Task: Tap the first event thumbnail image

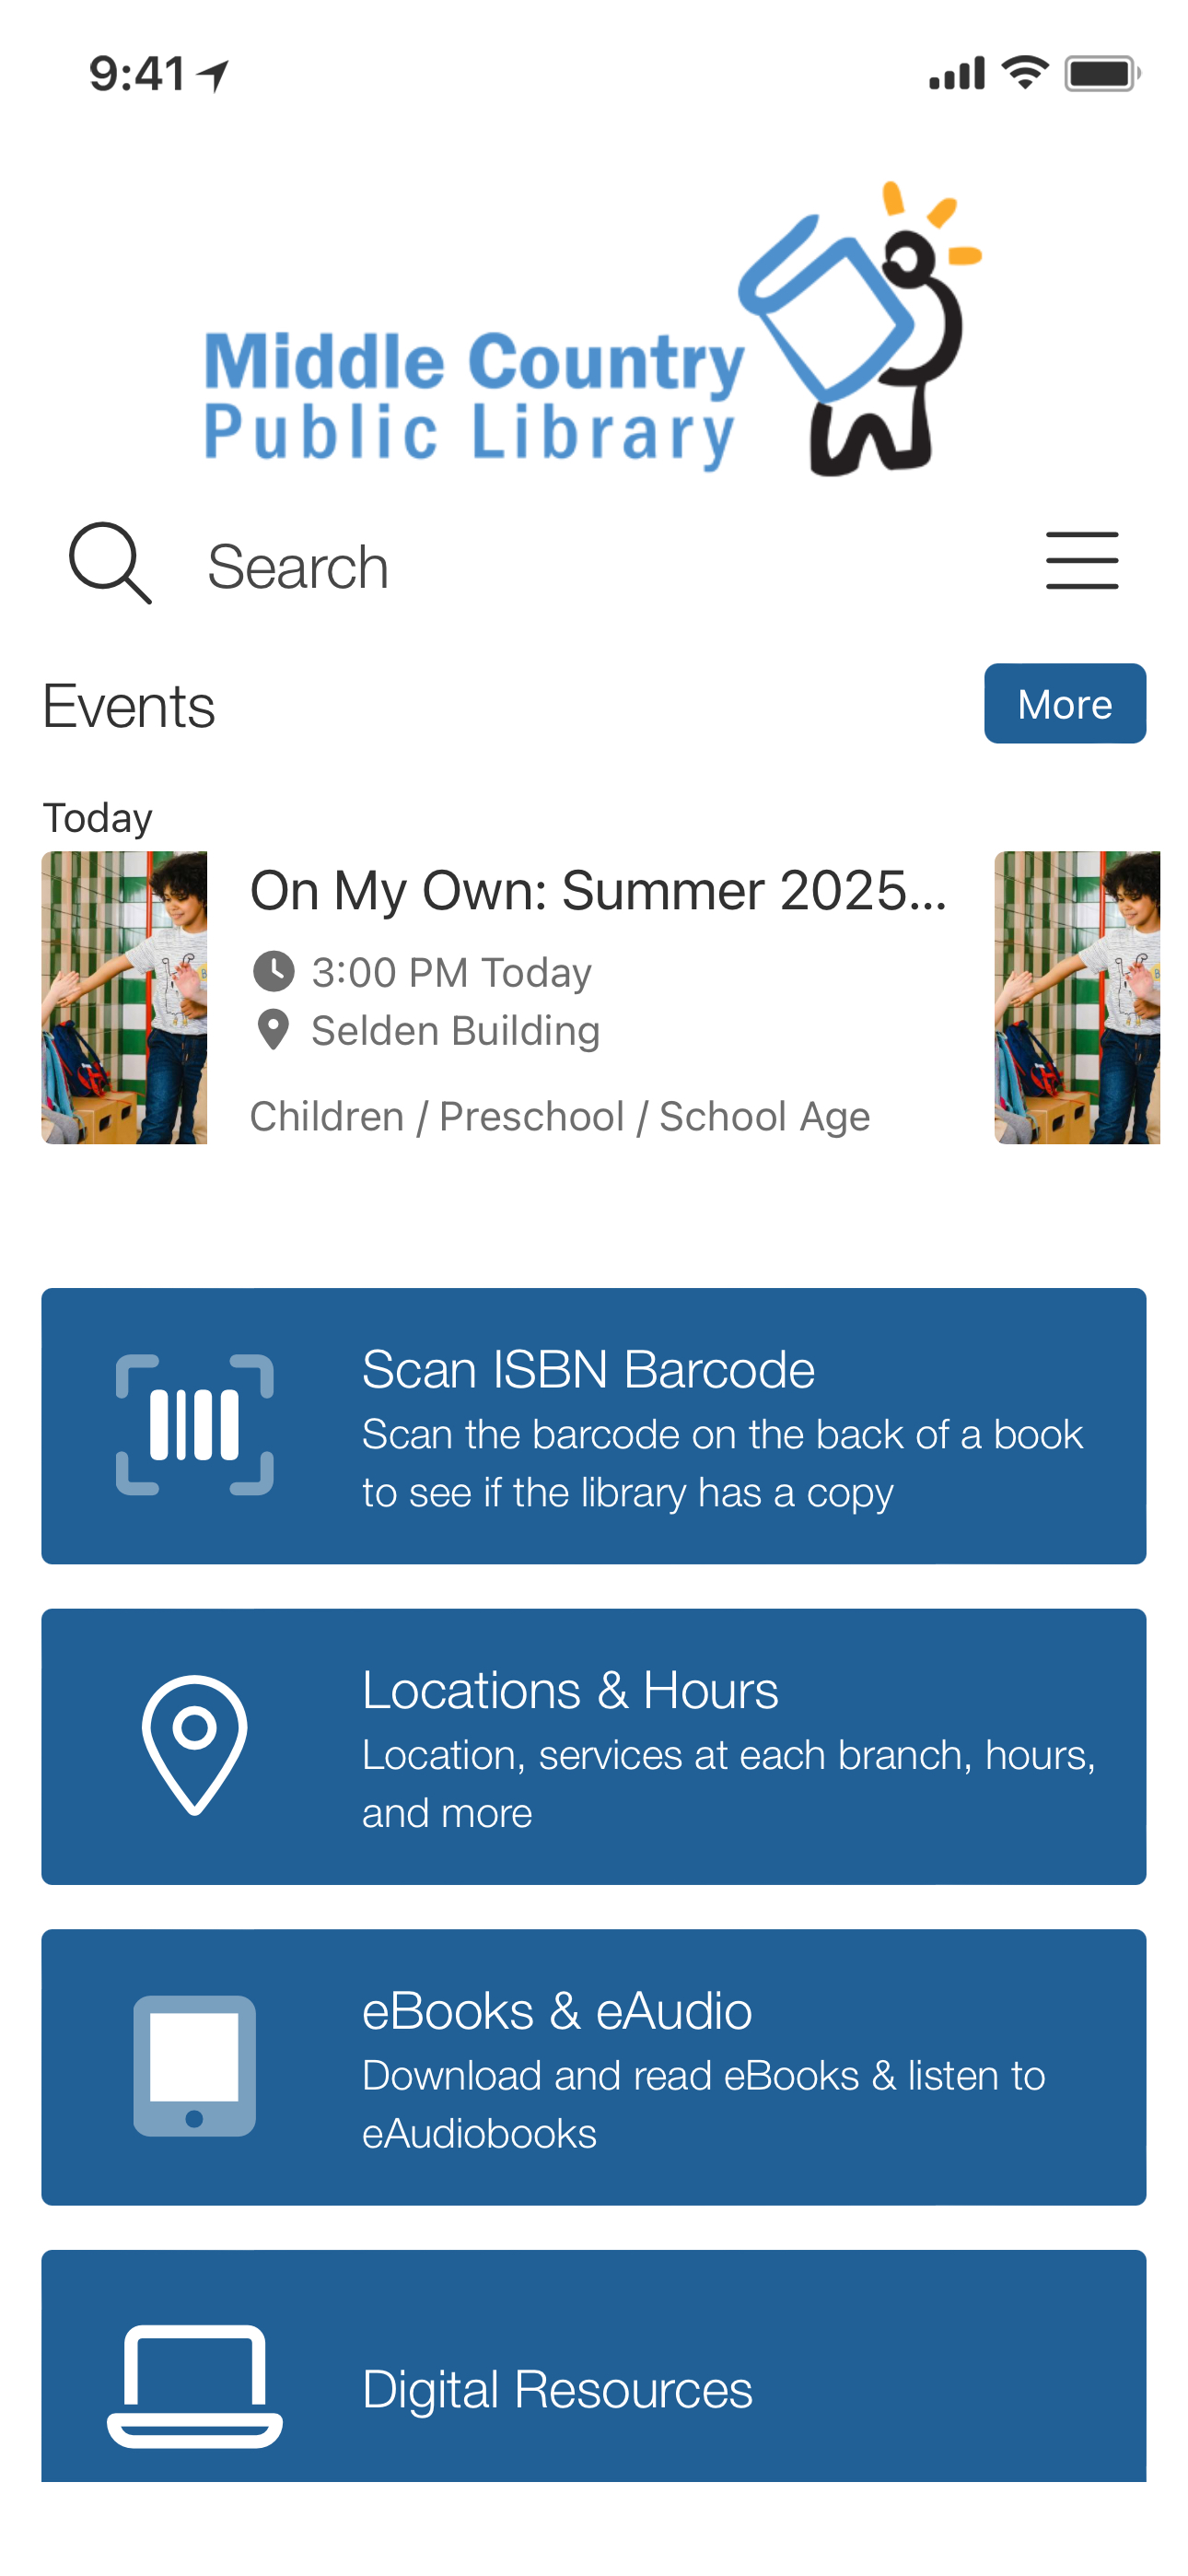Action: [124, 998]
